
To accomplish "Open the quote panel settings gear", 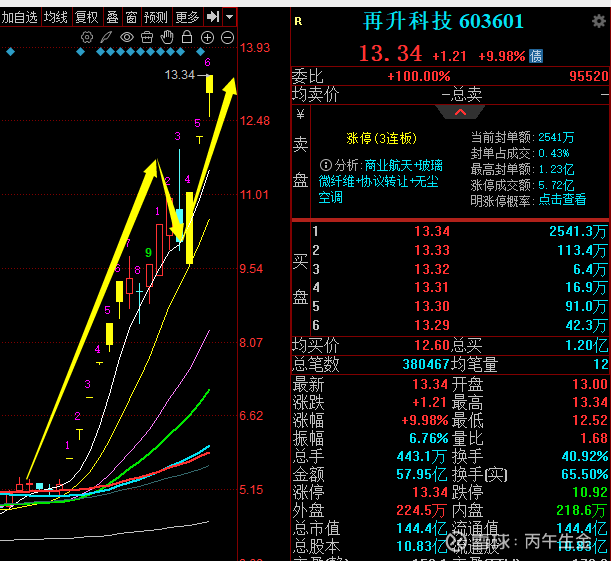I will 599,21.
